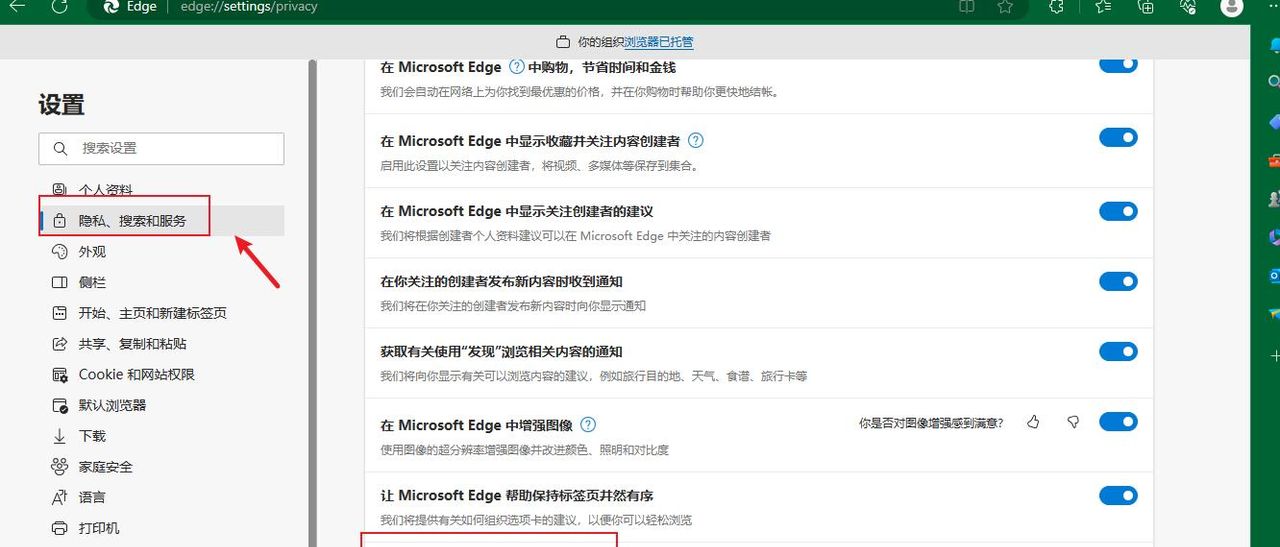Open the Extensions puzzle icon
The height and width of the screenshot is (547, 1280).
click(1056, 6)
